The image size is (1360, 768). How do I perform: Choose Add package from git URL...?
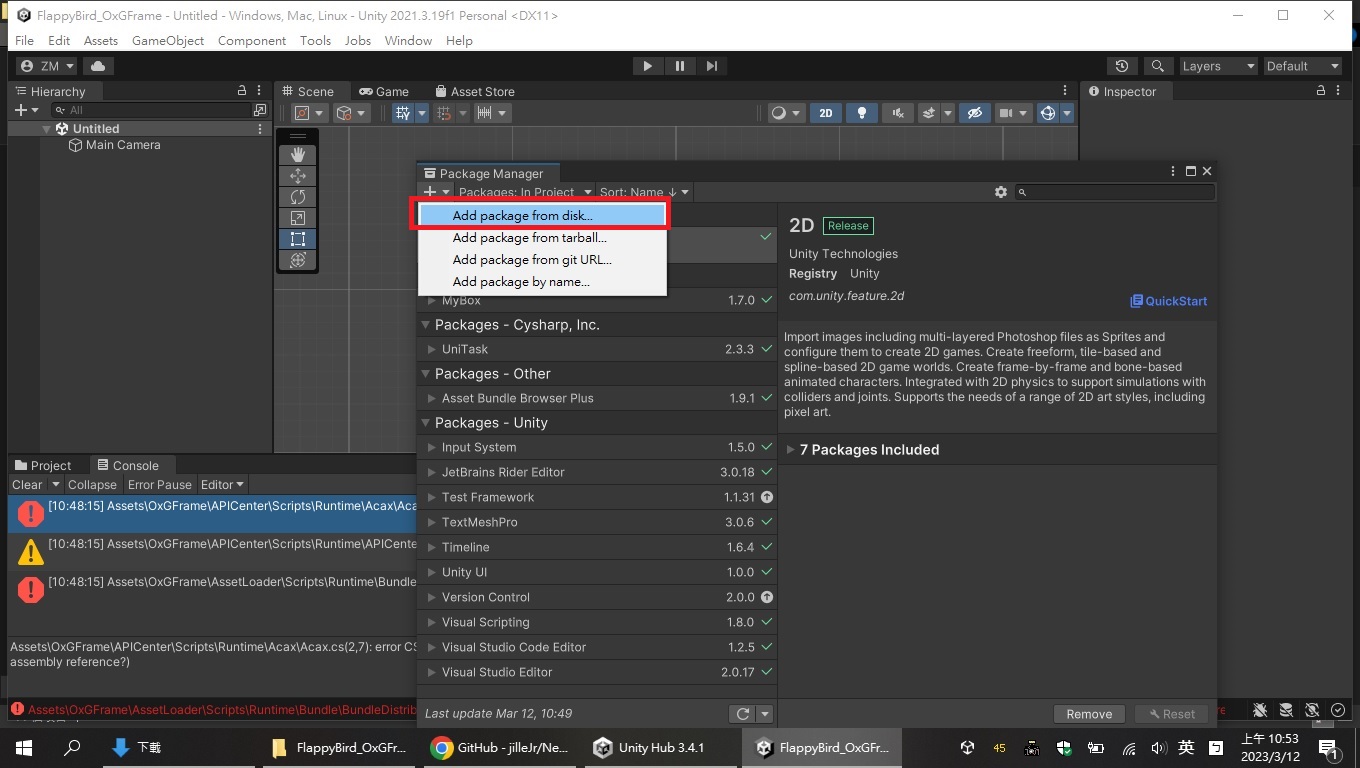coord(542,260)
